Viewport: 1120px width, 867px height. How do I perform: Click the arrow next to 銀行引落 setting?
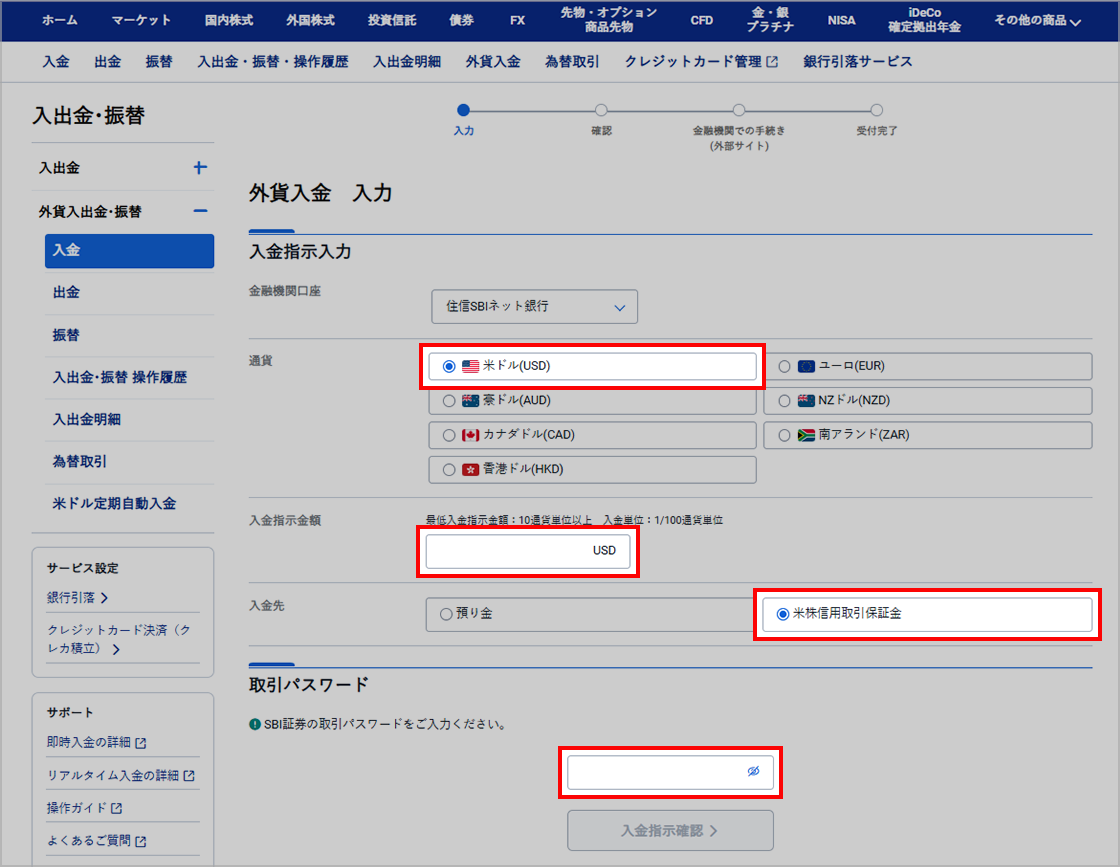coord(104,598)
